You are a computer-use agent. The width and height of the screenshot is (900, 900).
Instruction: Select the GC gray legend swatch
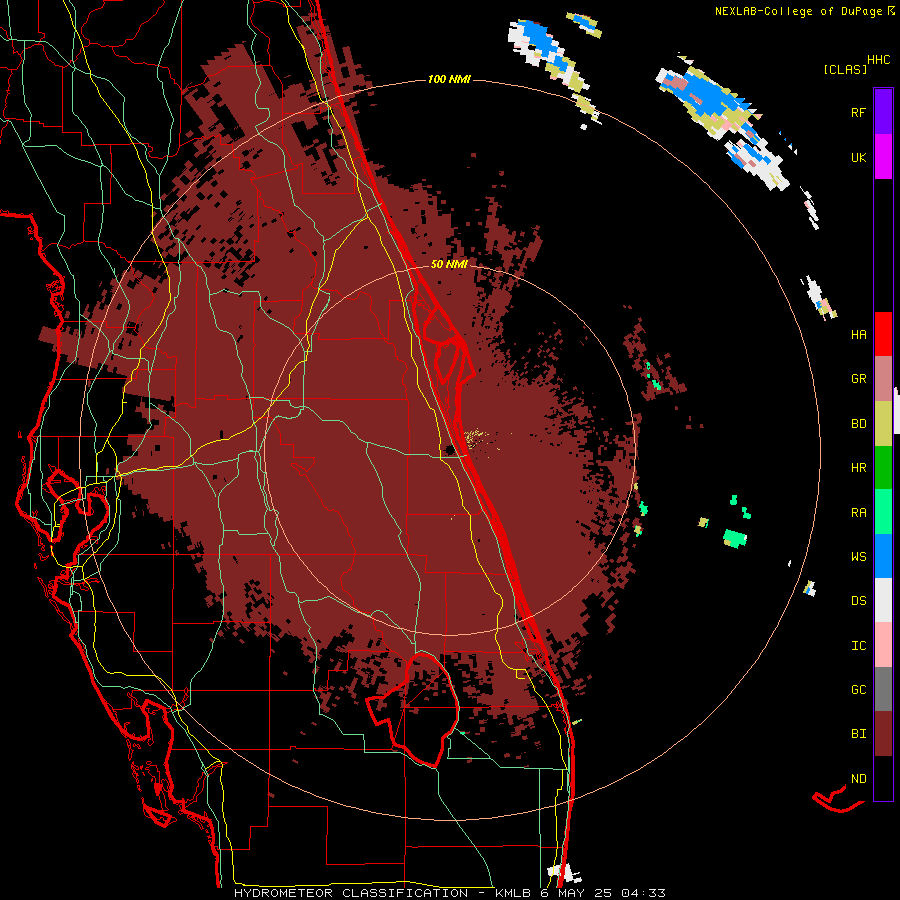pos(883,689)
